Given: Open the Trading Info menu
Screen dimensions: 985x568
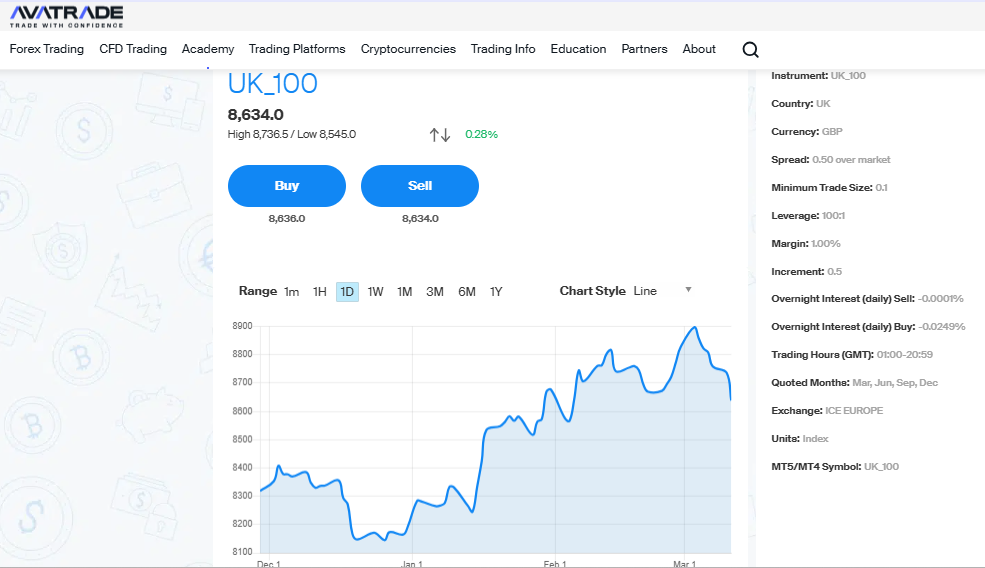Looking at the screenshot, I should pos(503,49).
